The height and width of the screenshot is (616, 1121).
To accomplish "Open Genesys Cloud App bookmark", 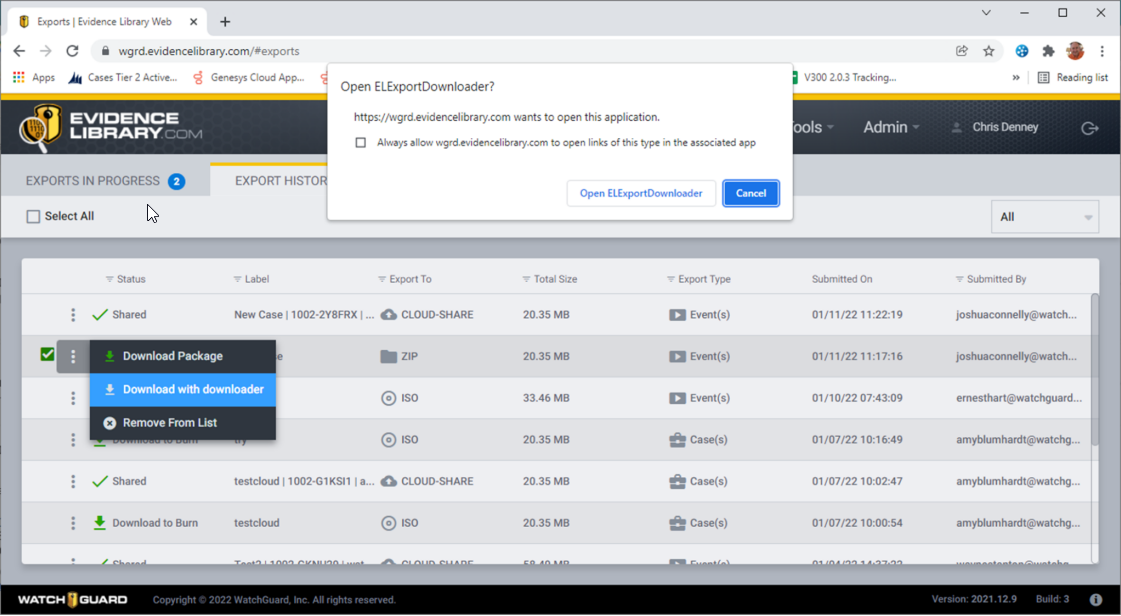I will 249,77.
